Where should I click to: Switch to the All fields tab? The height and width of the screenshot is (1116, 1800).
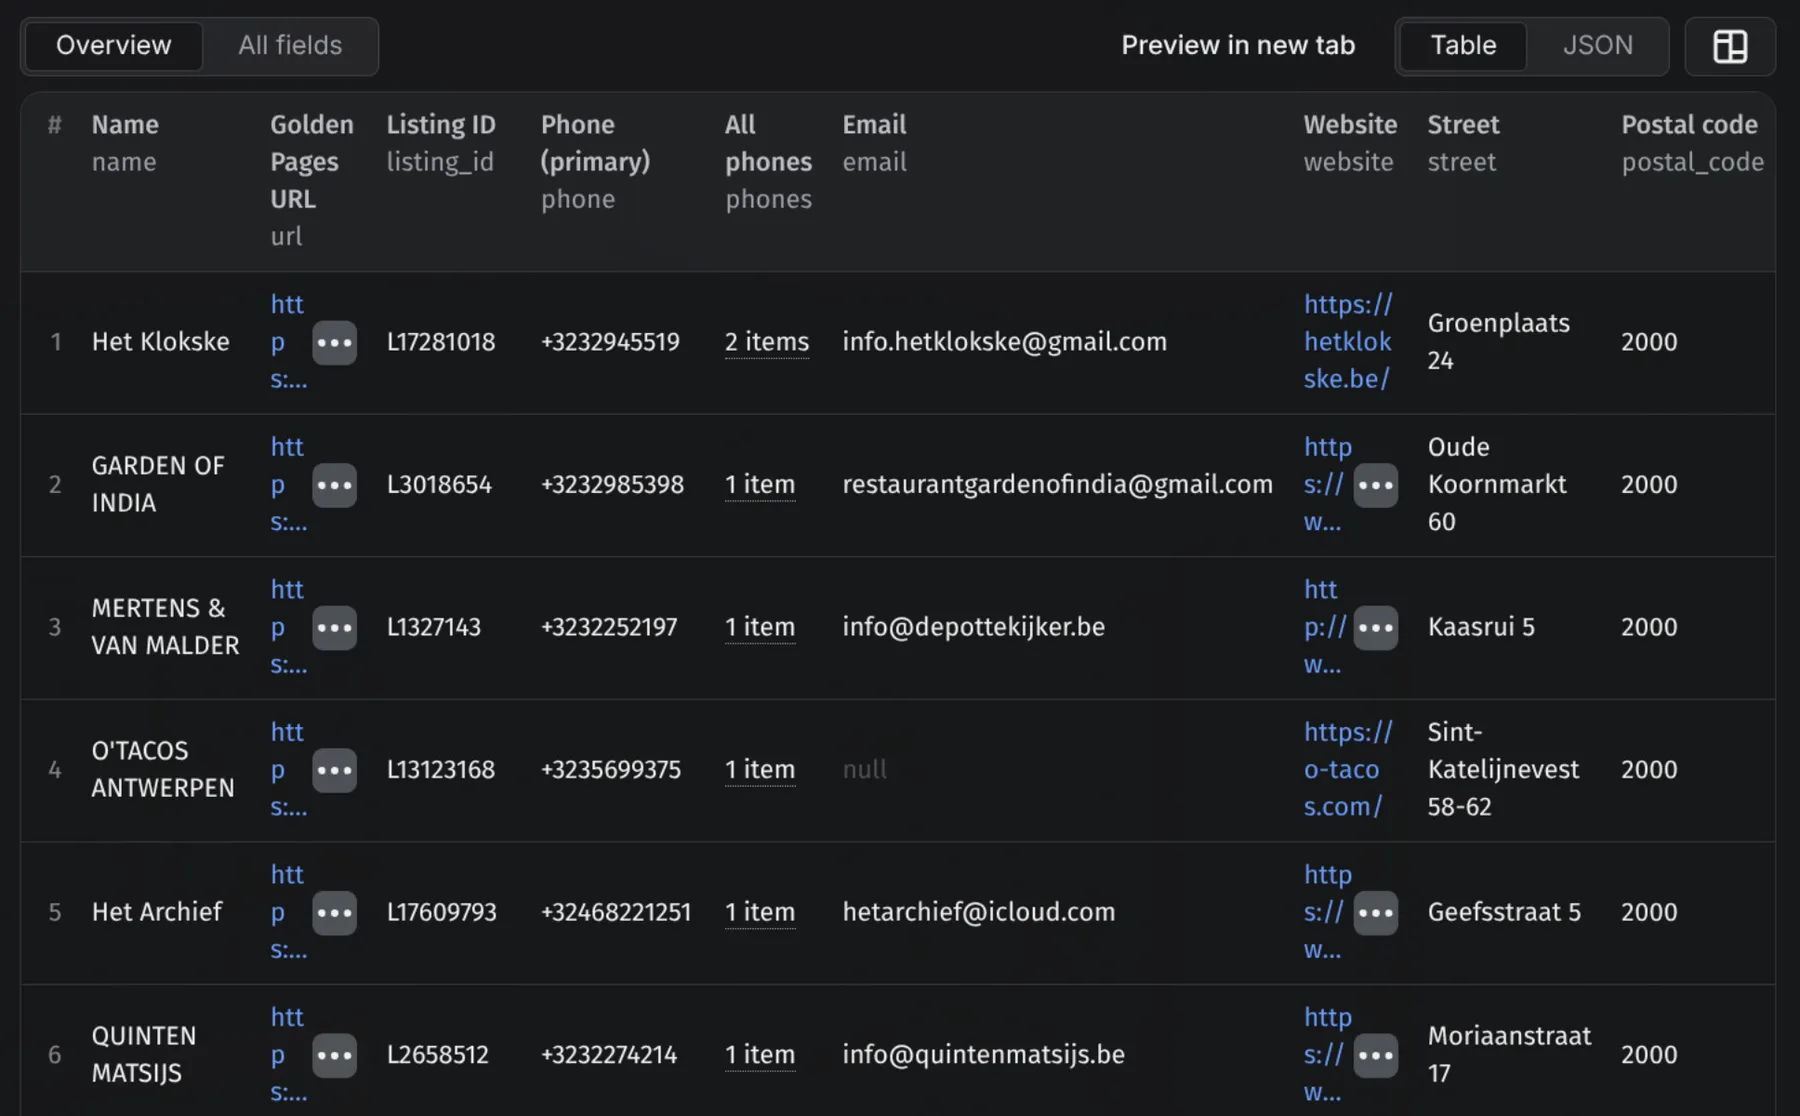point(290,46)
